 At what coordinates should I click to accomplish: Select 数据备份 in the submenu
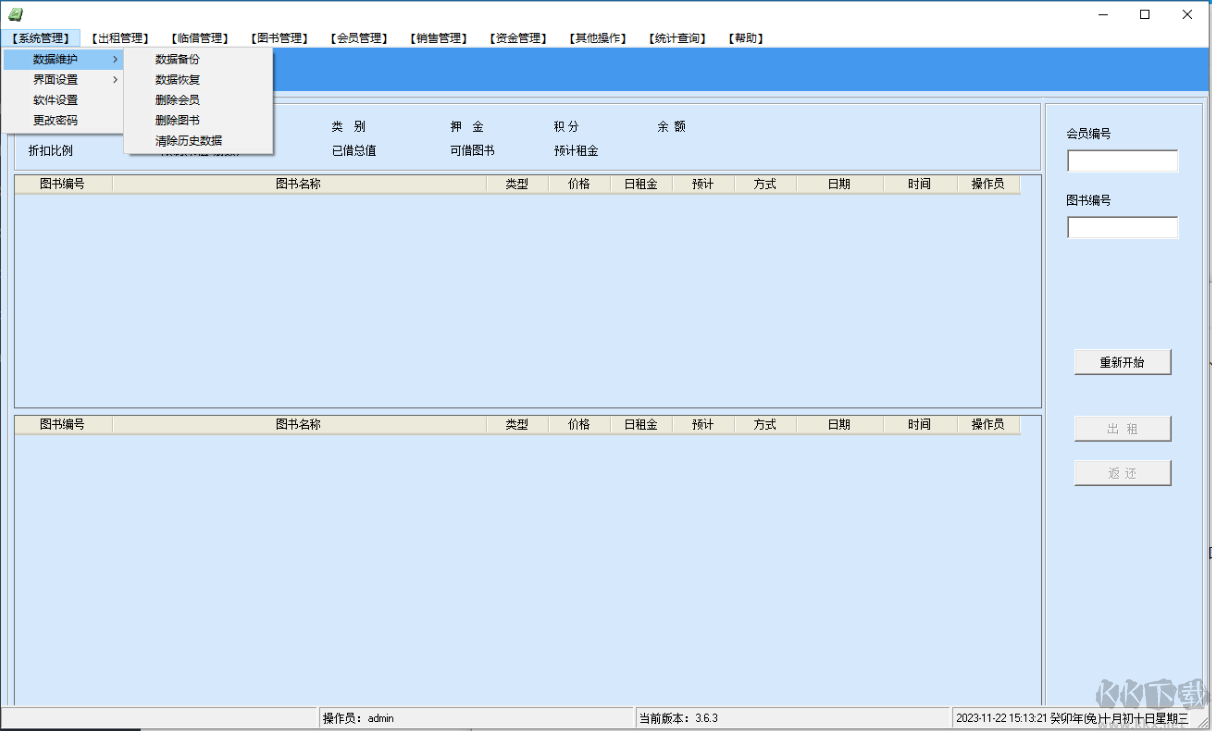pos(198,59)
